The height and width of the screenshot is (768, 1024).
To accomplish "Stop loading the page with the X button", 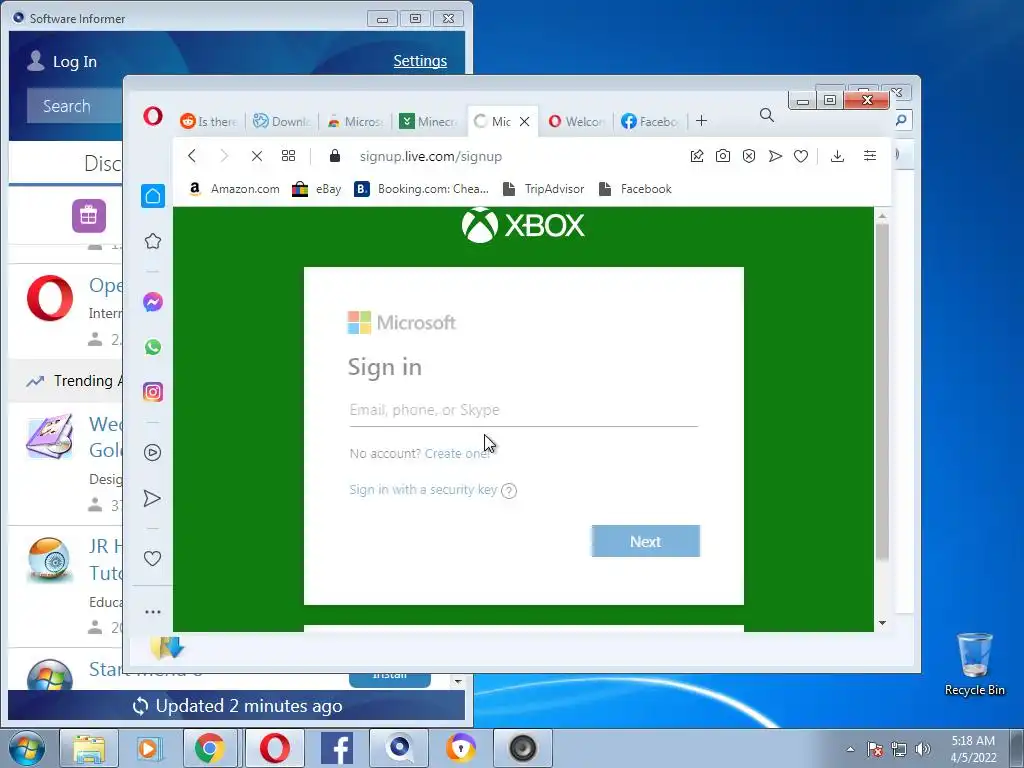I will pos(257,156).
